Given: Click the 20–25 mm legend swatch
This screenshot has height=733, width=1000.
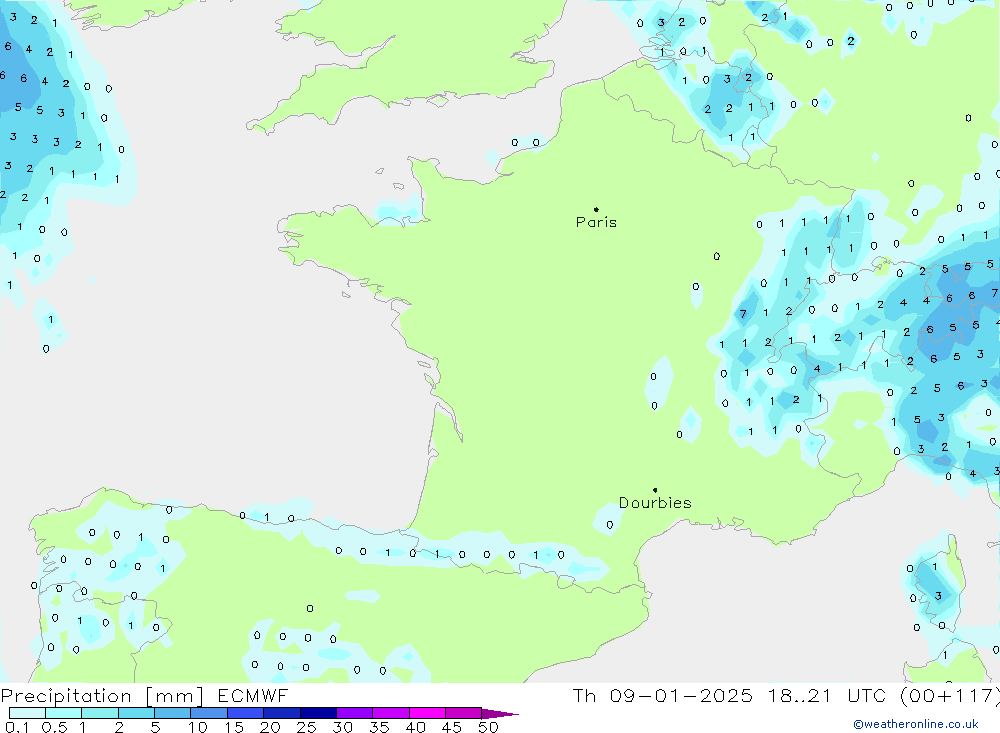Looking at the screenshot, I should tap(282, 714).
